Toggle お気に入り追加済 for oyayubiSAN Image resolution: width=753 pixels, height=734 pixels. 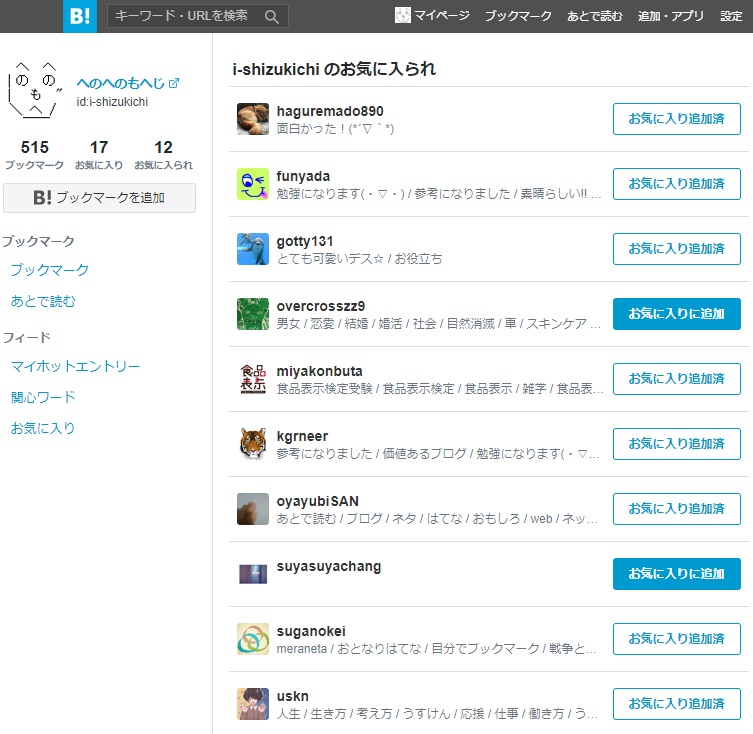point(677,509)
